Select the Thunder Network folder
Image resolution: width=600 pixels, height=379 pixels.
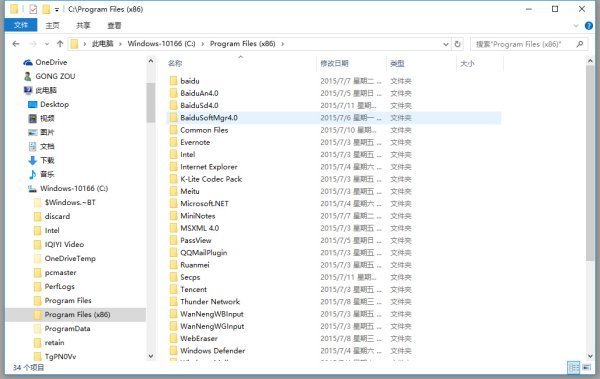pos(210,302)
